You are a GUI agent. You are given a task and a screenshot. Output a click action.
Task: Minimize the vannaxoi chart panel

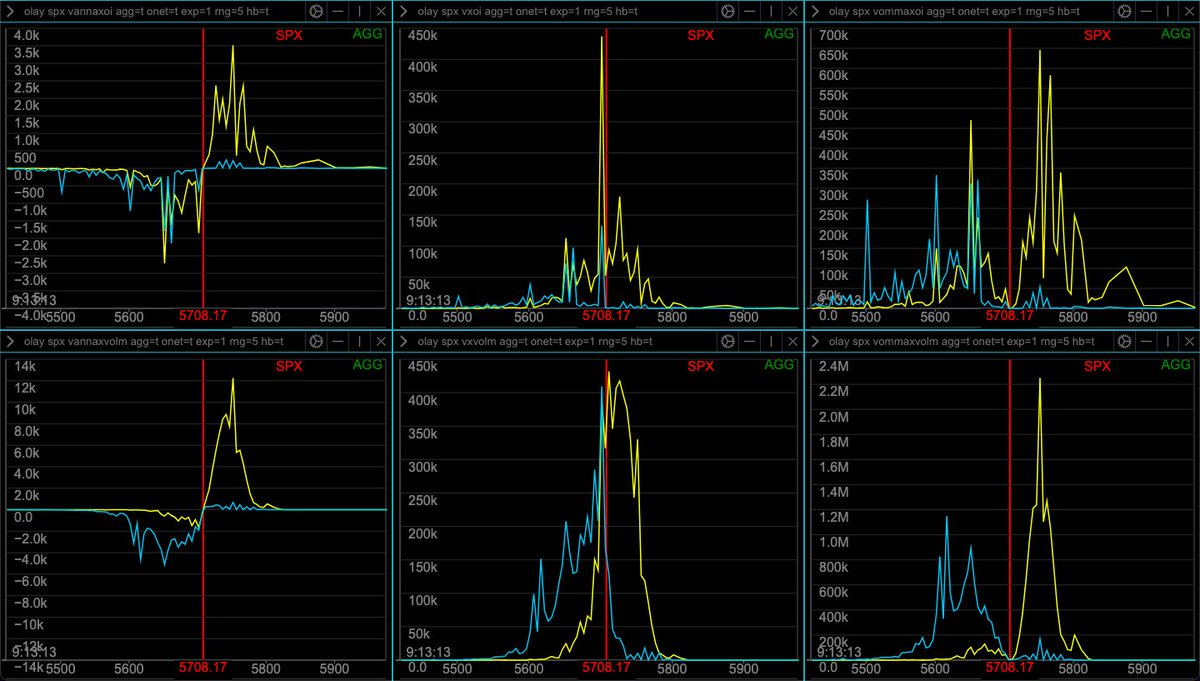339,11
